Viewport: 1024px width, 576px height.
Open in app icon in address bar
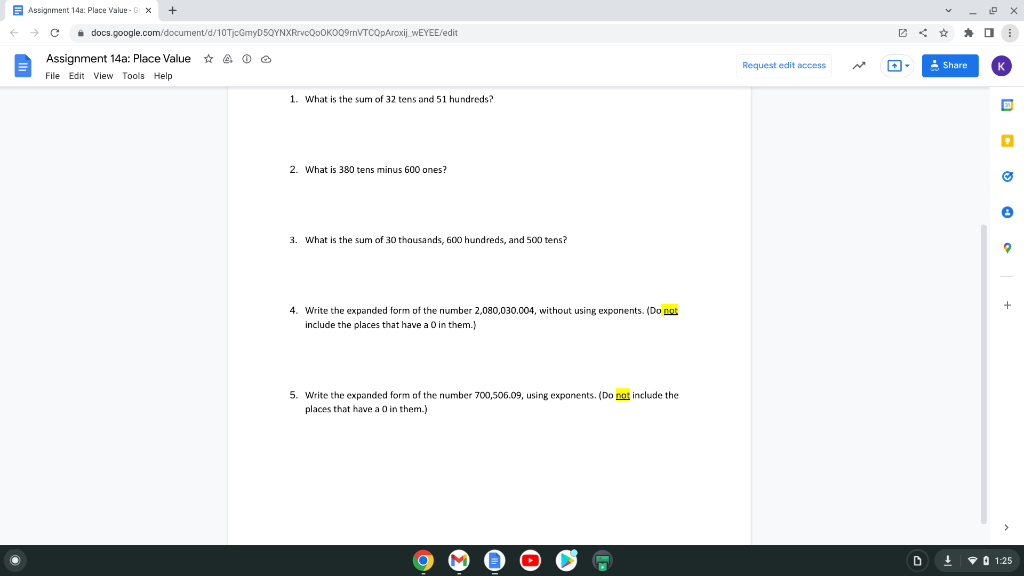click(x=903, y=33)
